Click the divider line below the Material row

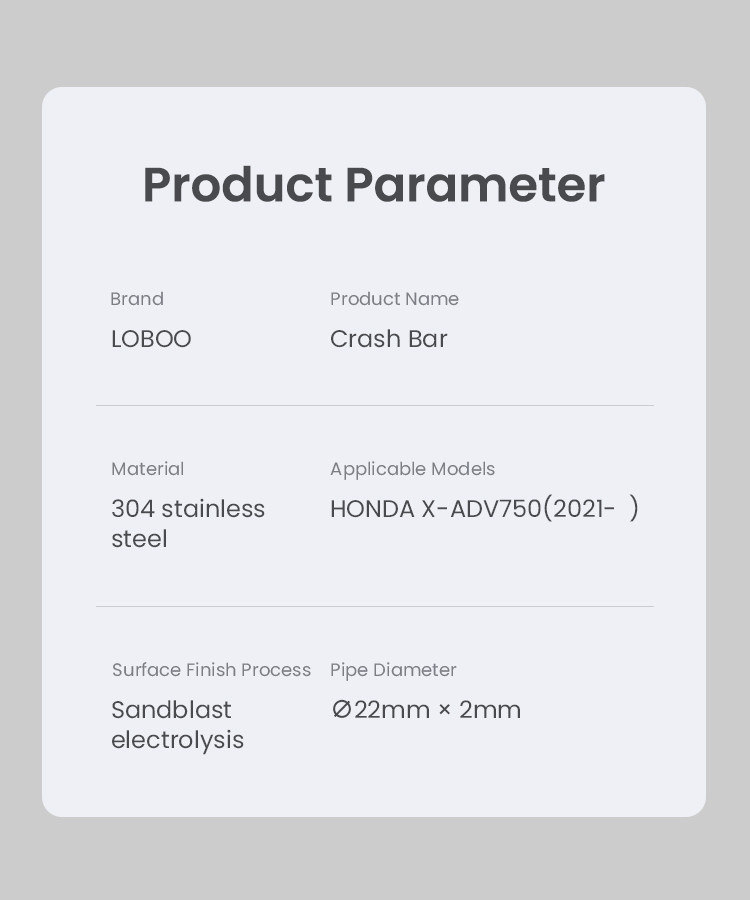pos(374,606)
